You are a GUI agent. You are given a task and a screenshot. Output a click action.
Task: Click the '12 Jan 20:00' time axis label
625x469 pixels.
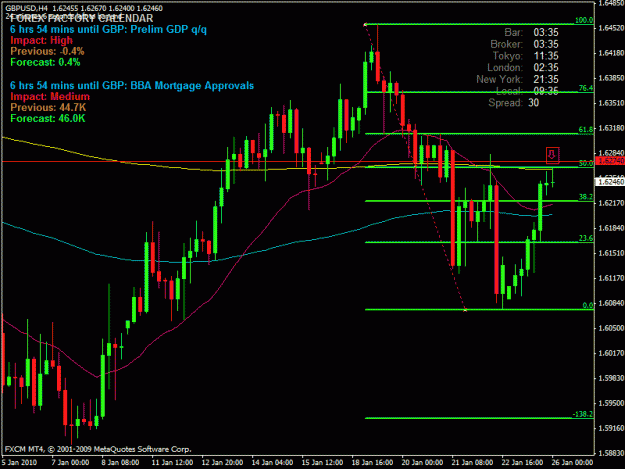tap(222, 463)
